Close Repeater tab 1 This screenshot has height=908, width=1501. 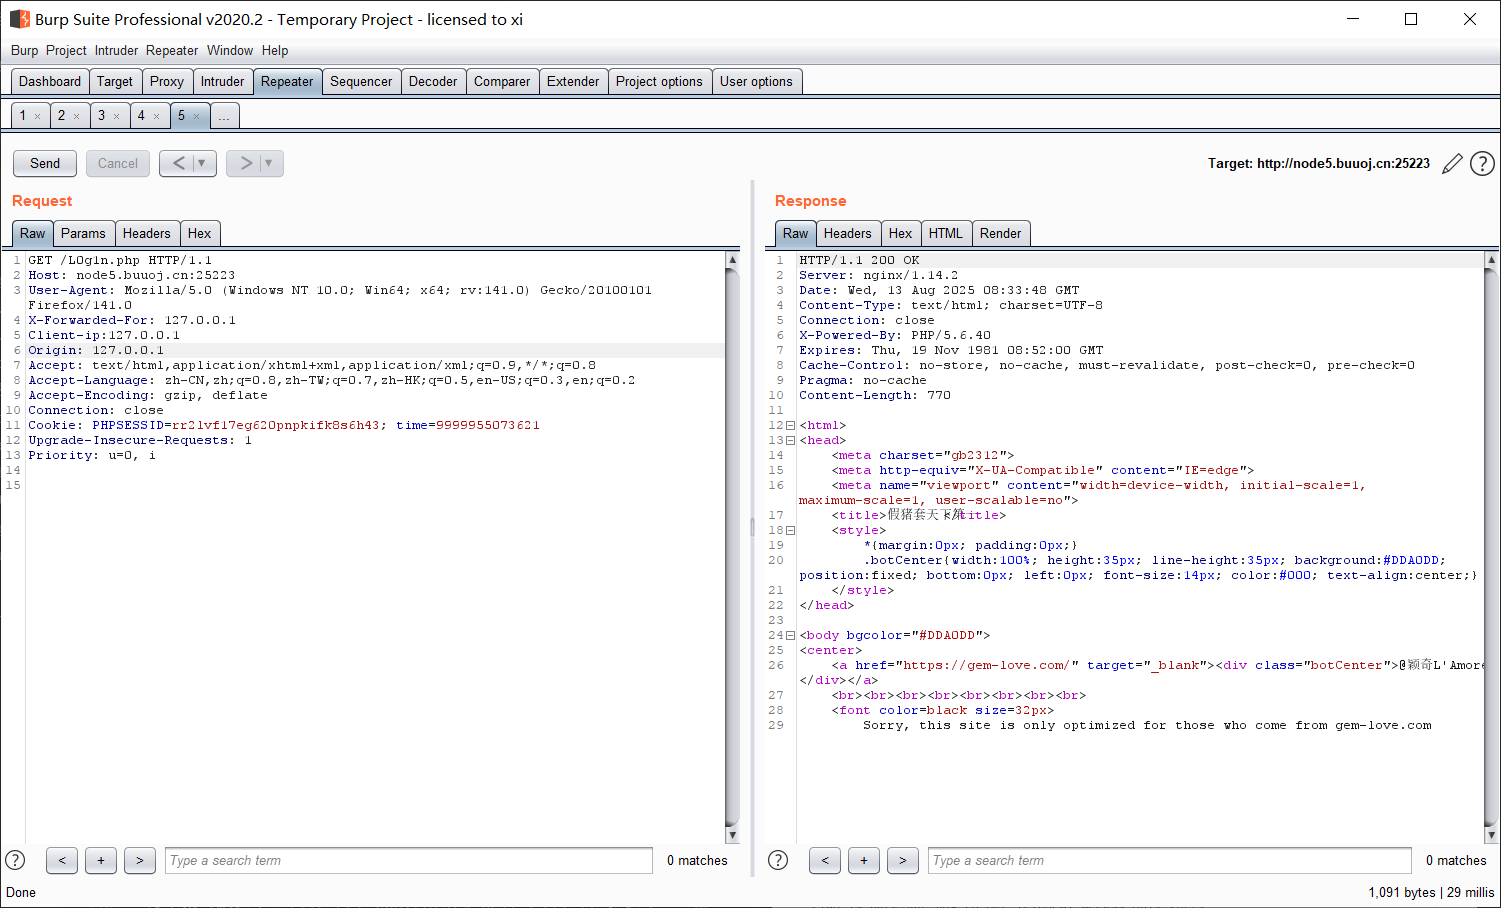[x=38, y=117]
